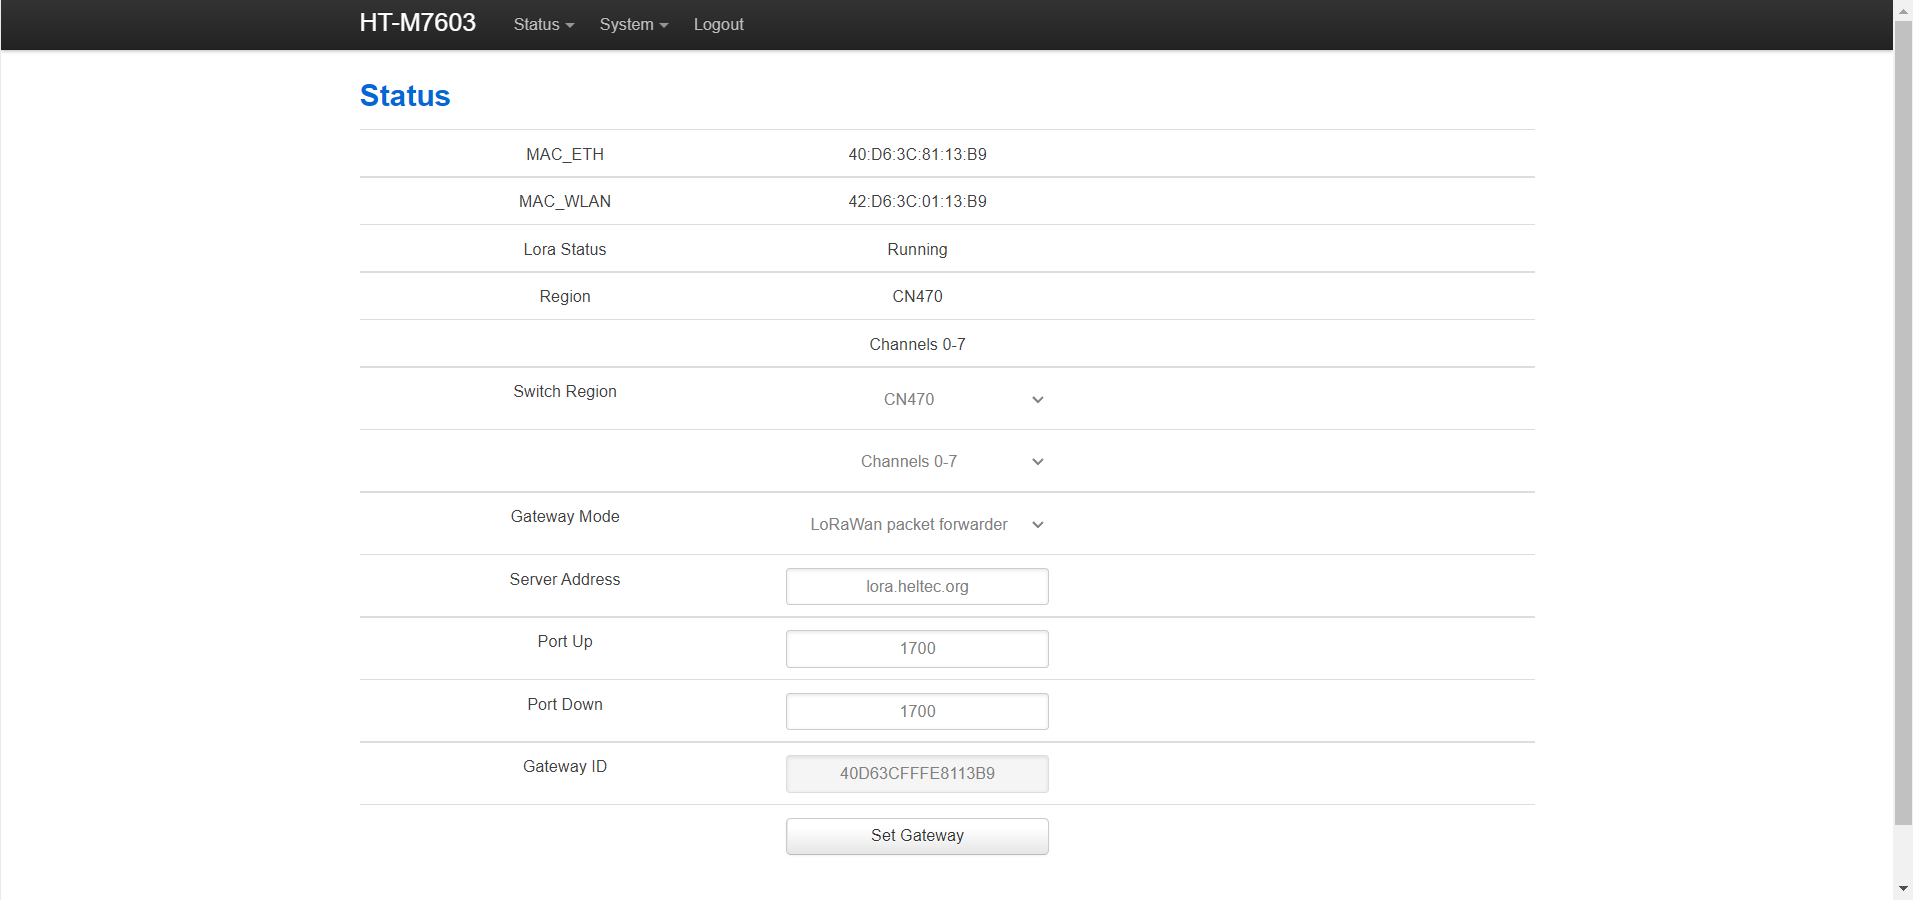Image resolution: width=1913 pixels, height=900 pixels.
Task: Click the vertical scrollbar thumb
Action: tap(1903, 420)
